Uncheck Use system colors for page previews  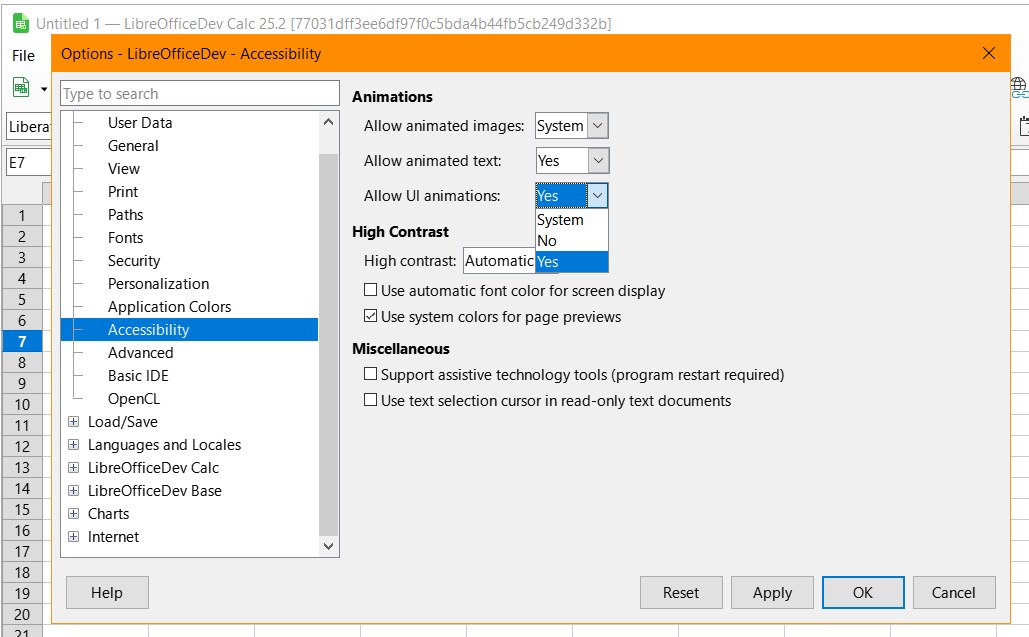(371, 316)
